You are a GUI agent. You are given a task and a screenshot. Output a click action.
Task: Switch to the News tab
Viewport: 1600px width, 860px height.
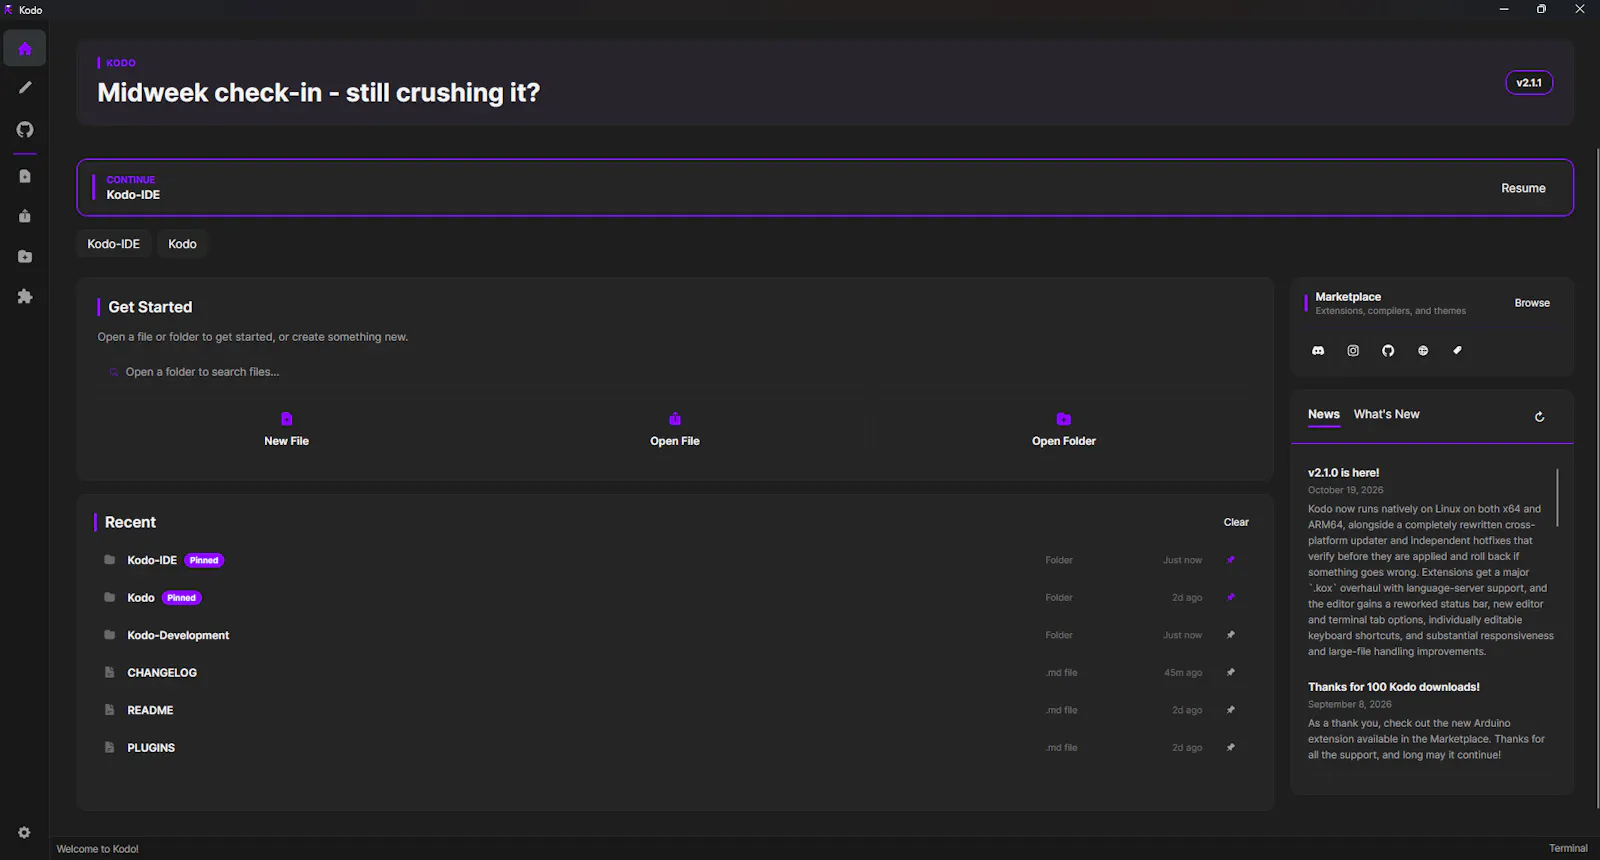point(1324,415)
